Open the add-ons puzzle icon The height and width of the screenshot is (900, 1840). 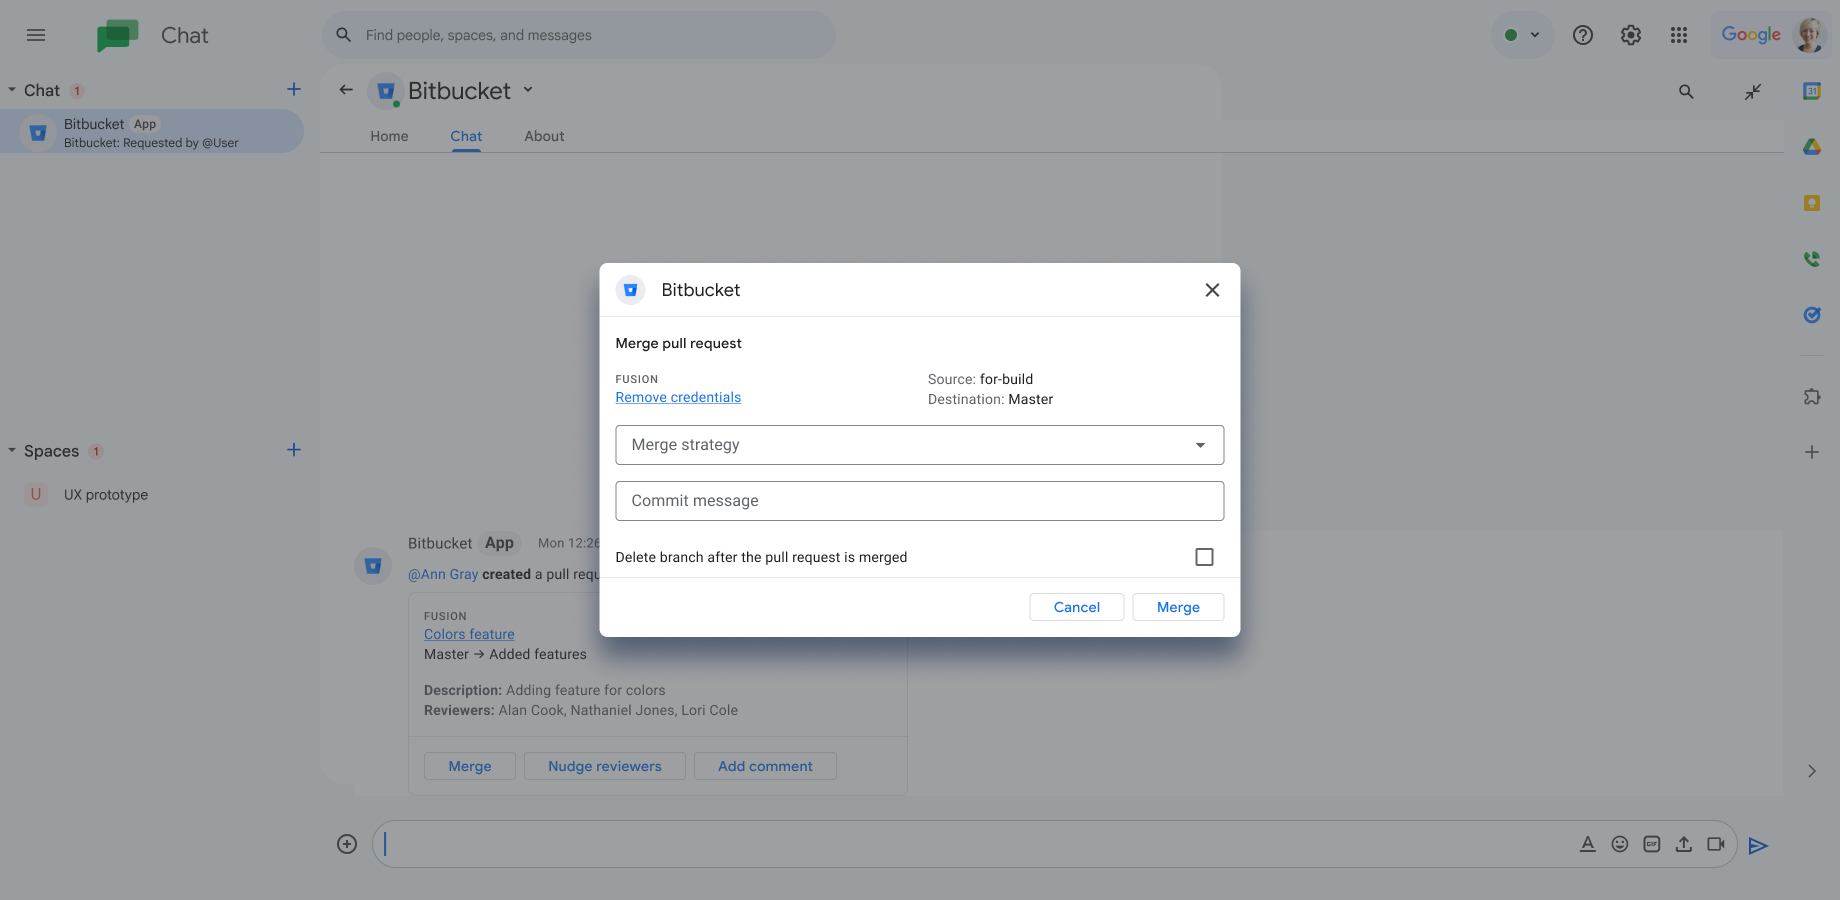click(x=1812, y=397)
